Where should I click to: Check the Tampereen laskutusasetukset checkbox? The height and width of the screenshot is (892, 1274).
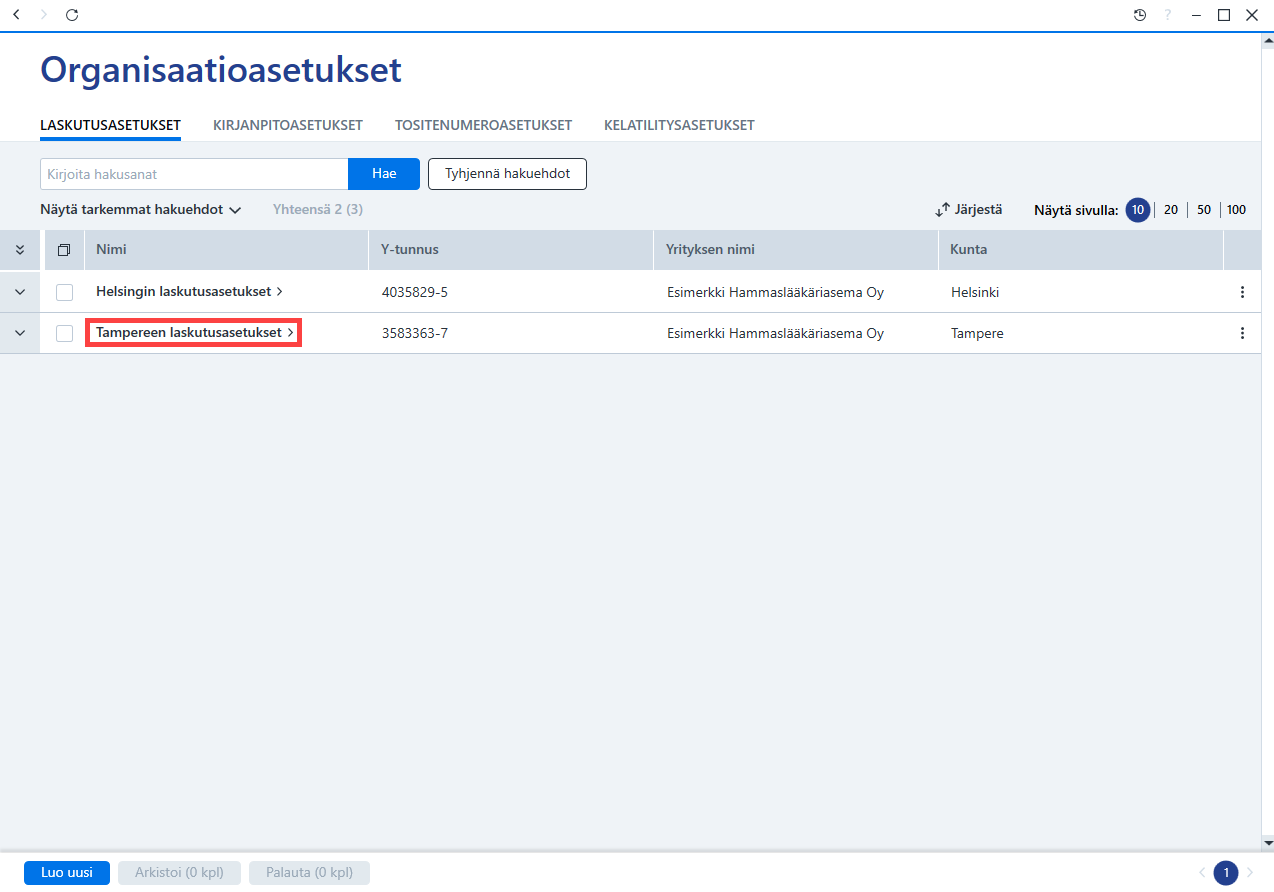click(x=64, y=333)
